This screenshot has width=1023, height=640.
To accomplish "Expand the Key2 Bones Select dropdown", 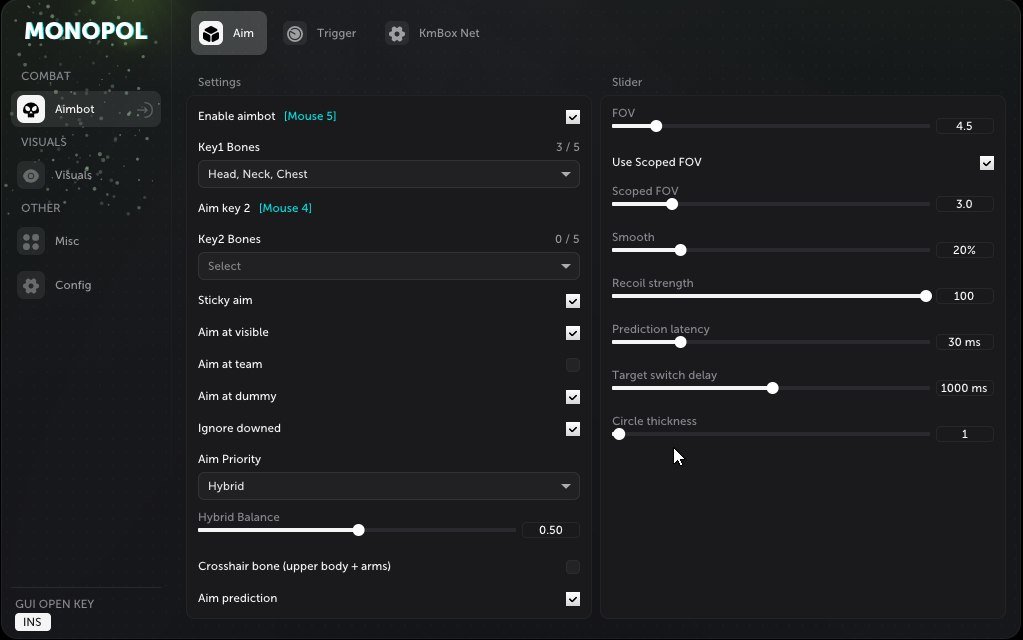I will [389, 266].
